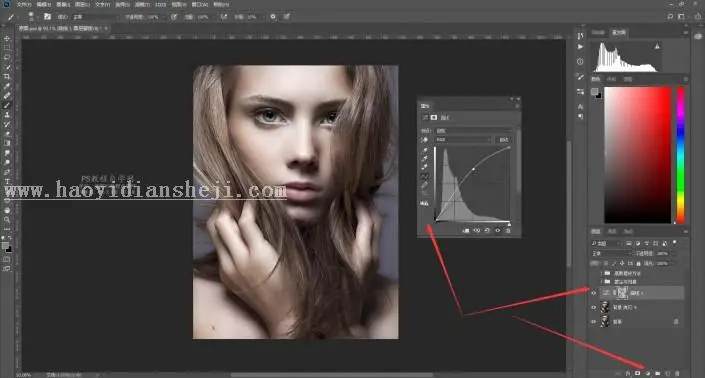Click the reset adjustment icon in Properties panel
Viewport: 705px width, 378px height.
[x=487, y=231]
